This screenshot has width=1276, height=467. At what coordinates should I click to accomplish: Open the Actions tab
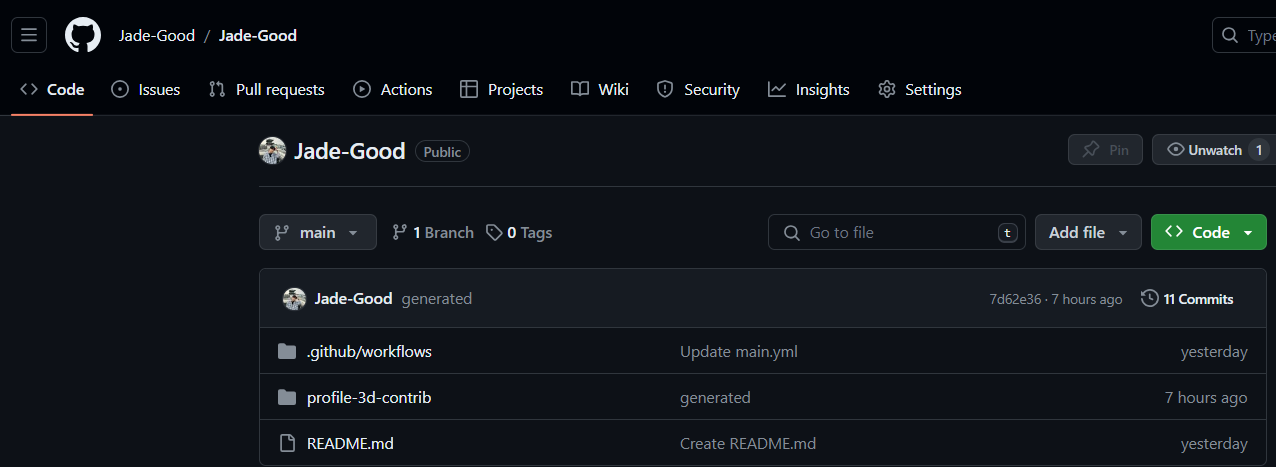(393, 90)
